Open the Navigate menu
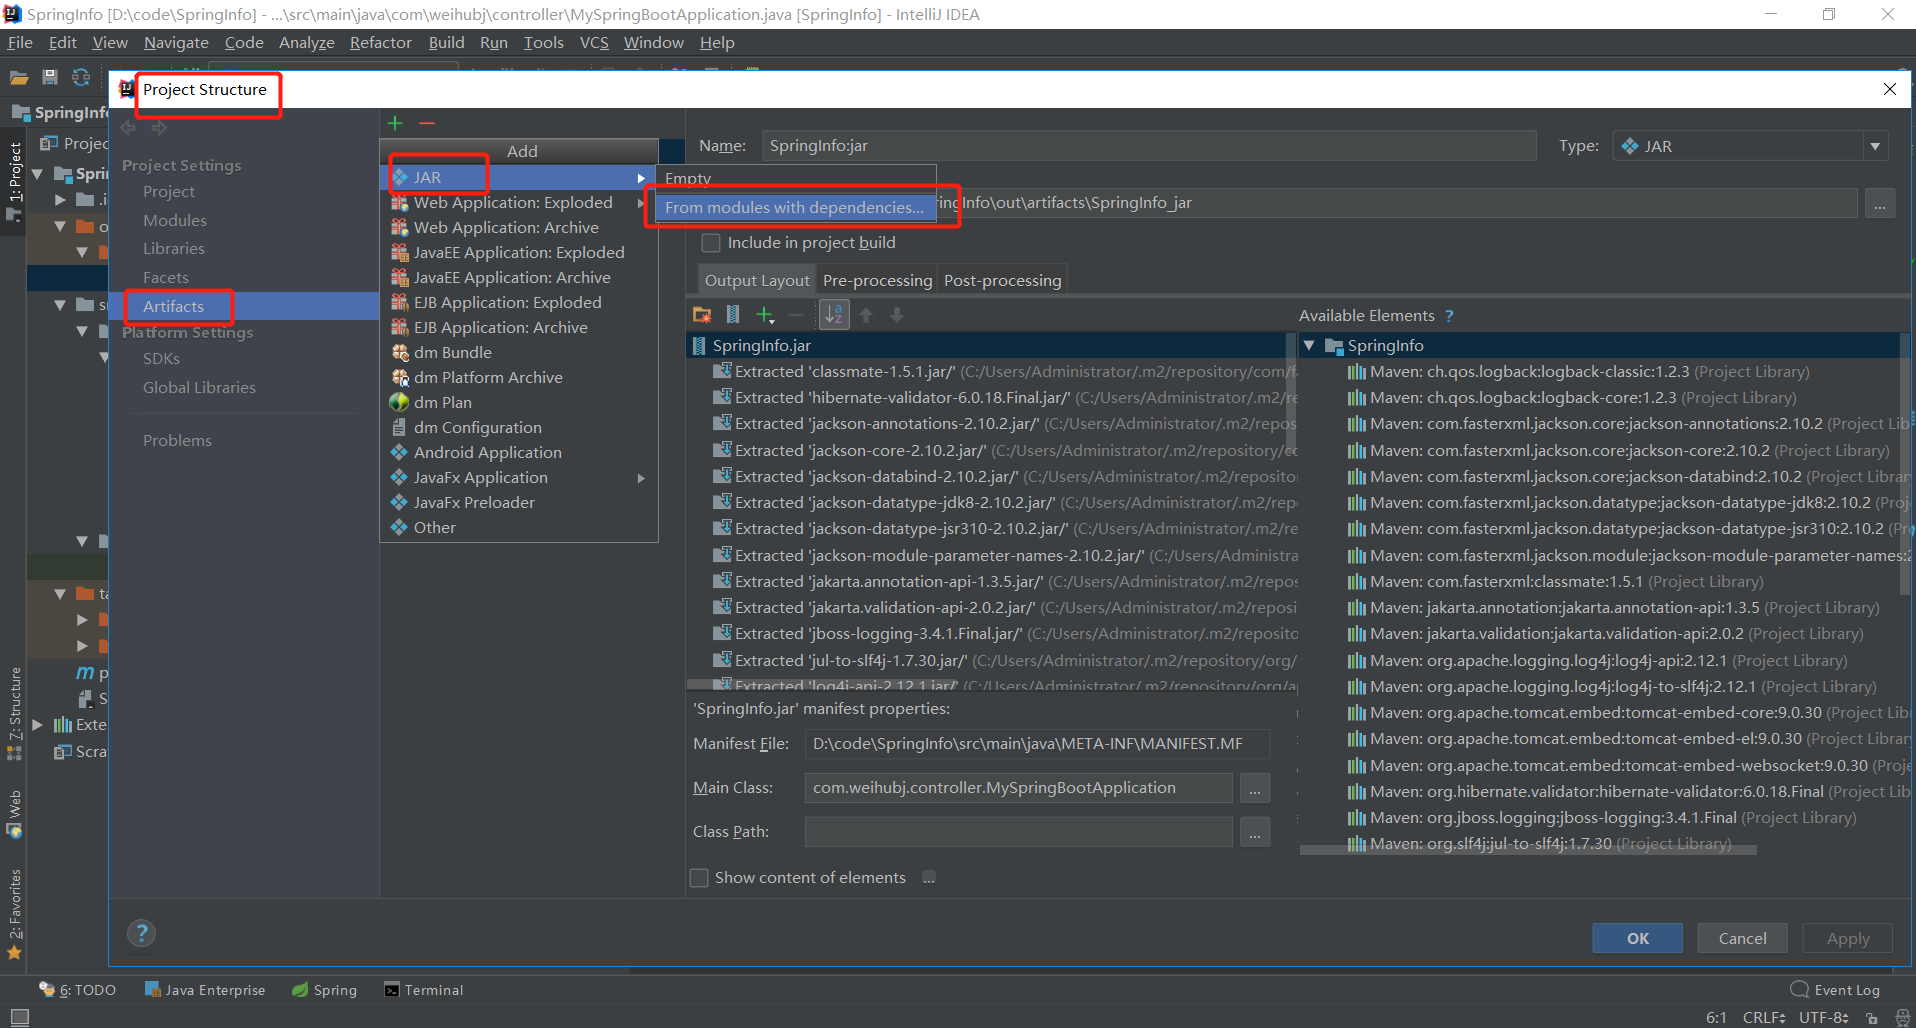1916x1028 pixels. click(x=176, y=42)
